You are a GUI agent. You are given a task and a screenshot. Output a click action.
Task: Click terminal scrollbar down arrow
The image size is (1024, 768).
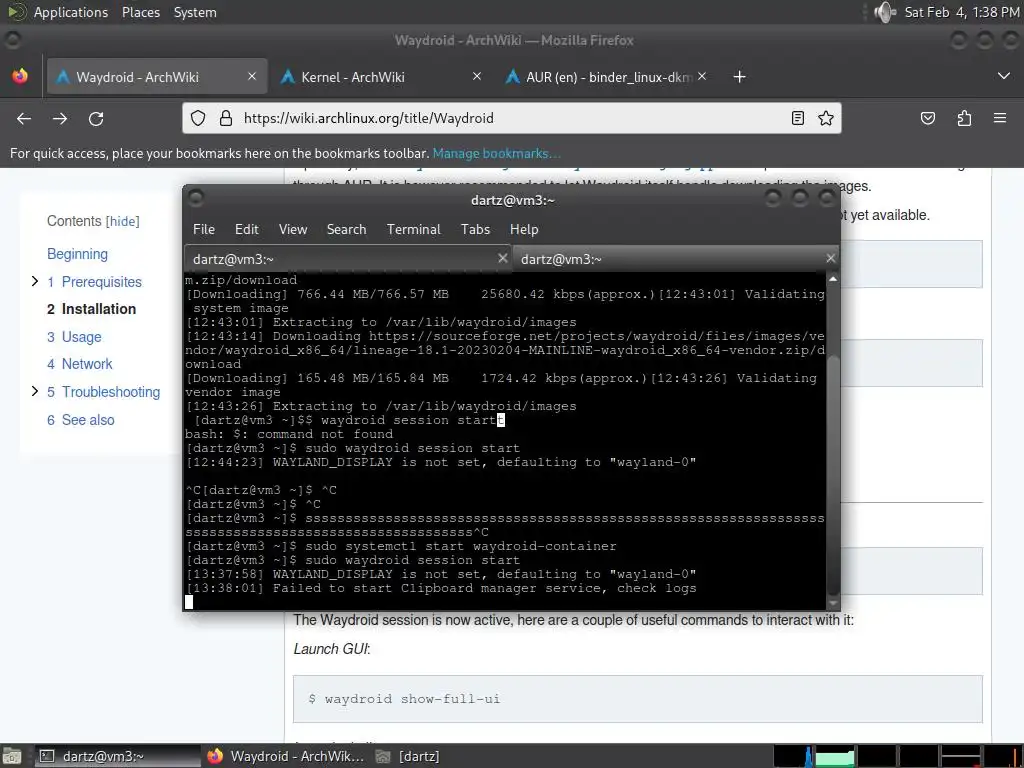[x=833, y=603]
